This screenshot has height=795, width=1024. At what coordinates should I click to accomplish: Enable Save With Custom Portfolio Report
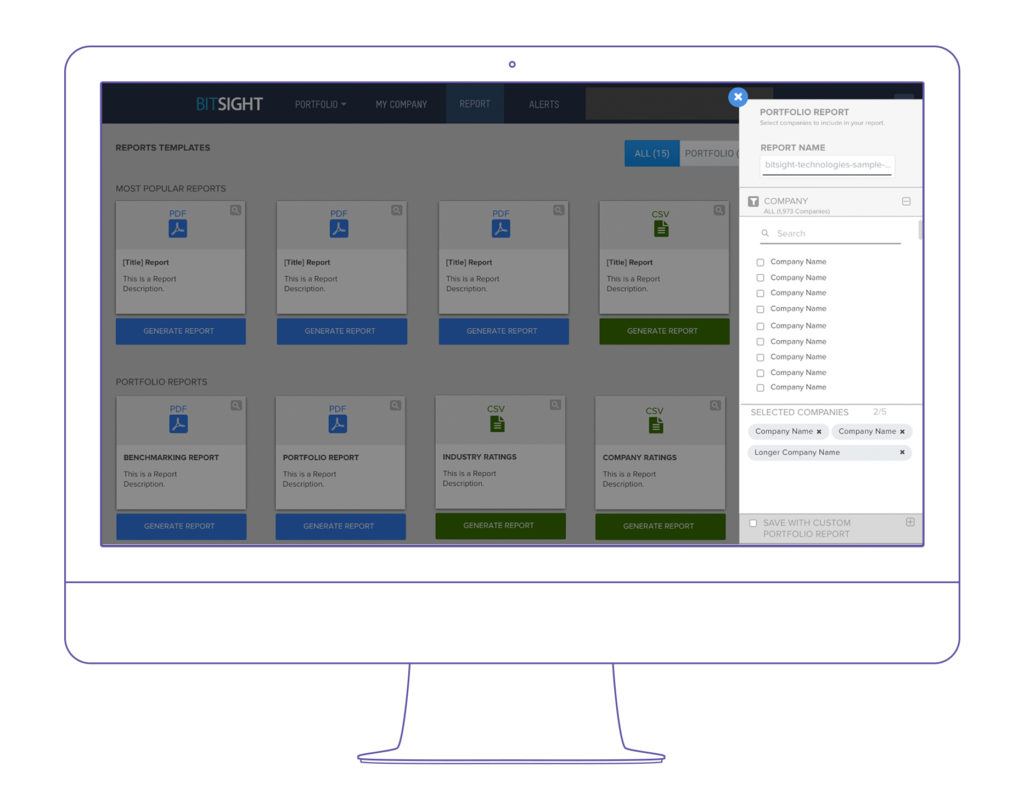(753, 523)
